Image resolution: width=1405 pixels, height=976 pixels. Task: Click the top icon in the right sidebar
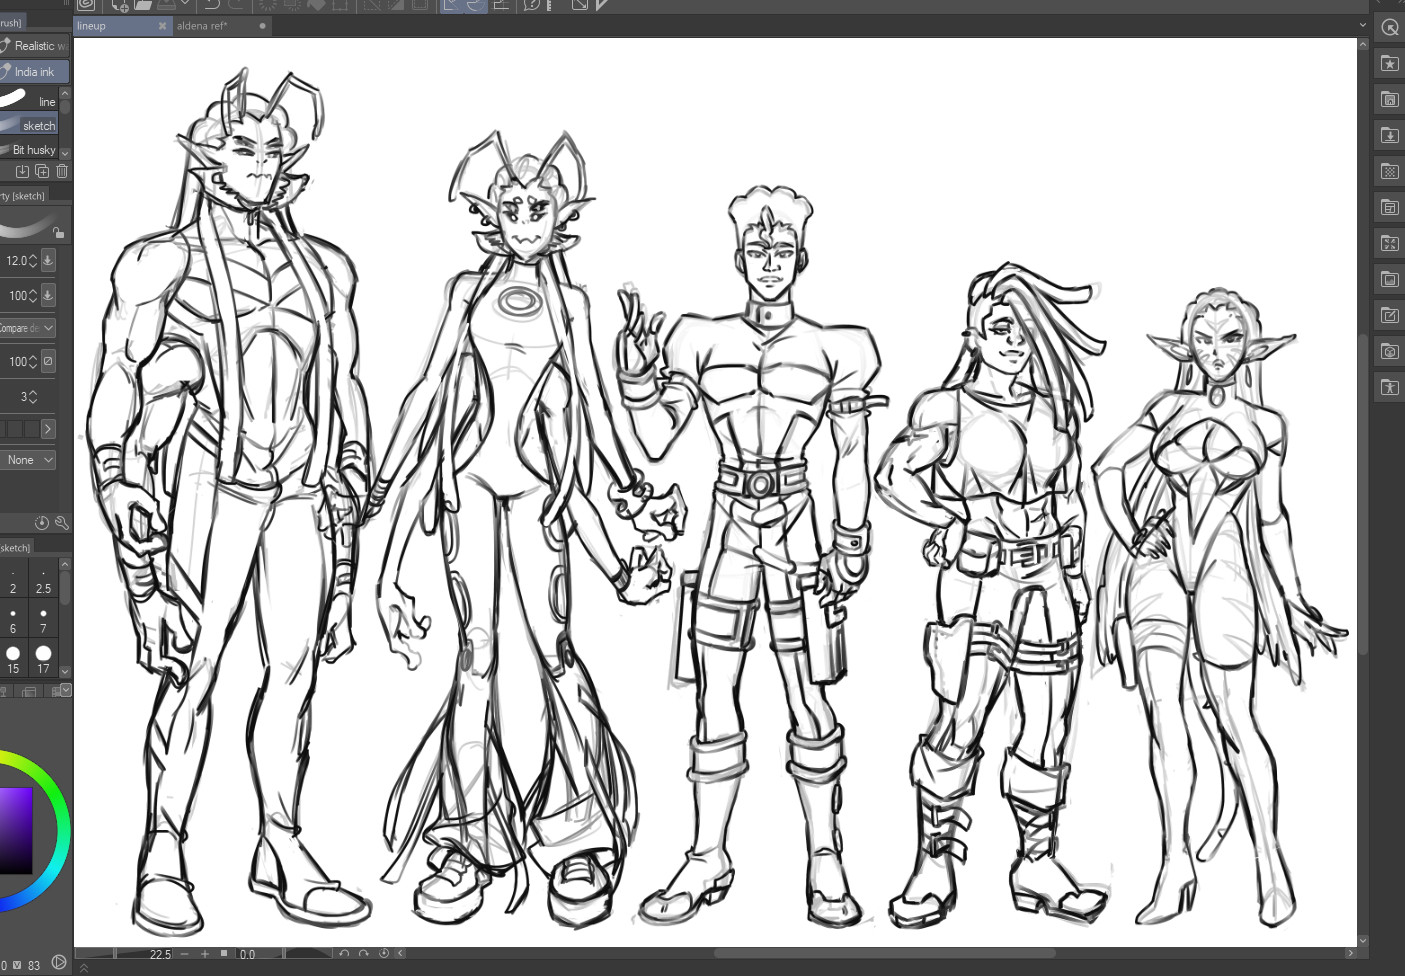click(1389, 27)
